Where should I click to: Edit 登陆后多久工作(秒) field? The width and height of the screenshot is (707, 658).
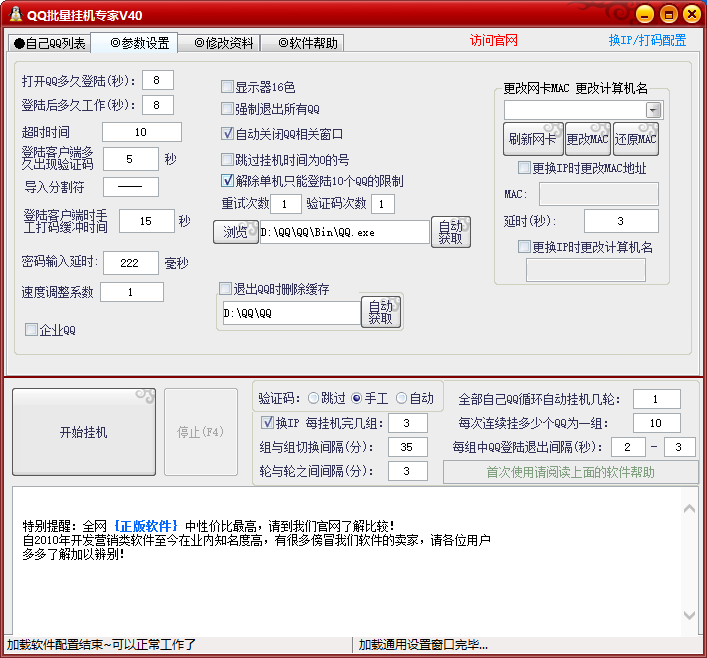[x=158, y=105]
